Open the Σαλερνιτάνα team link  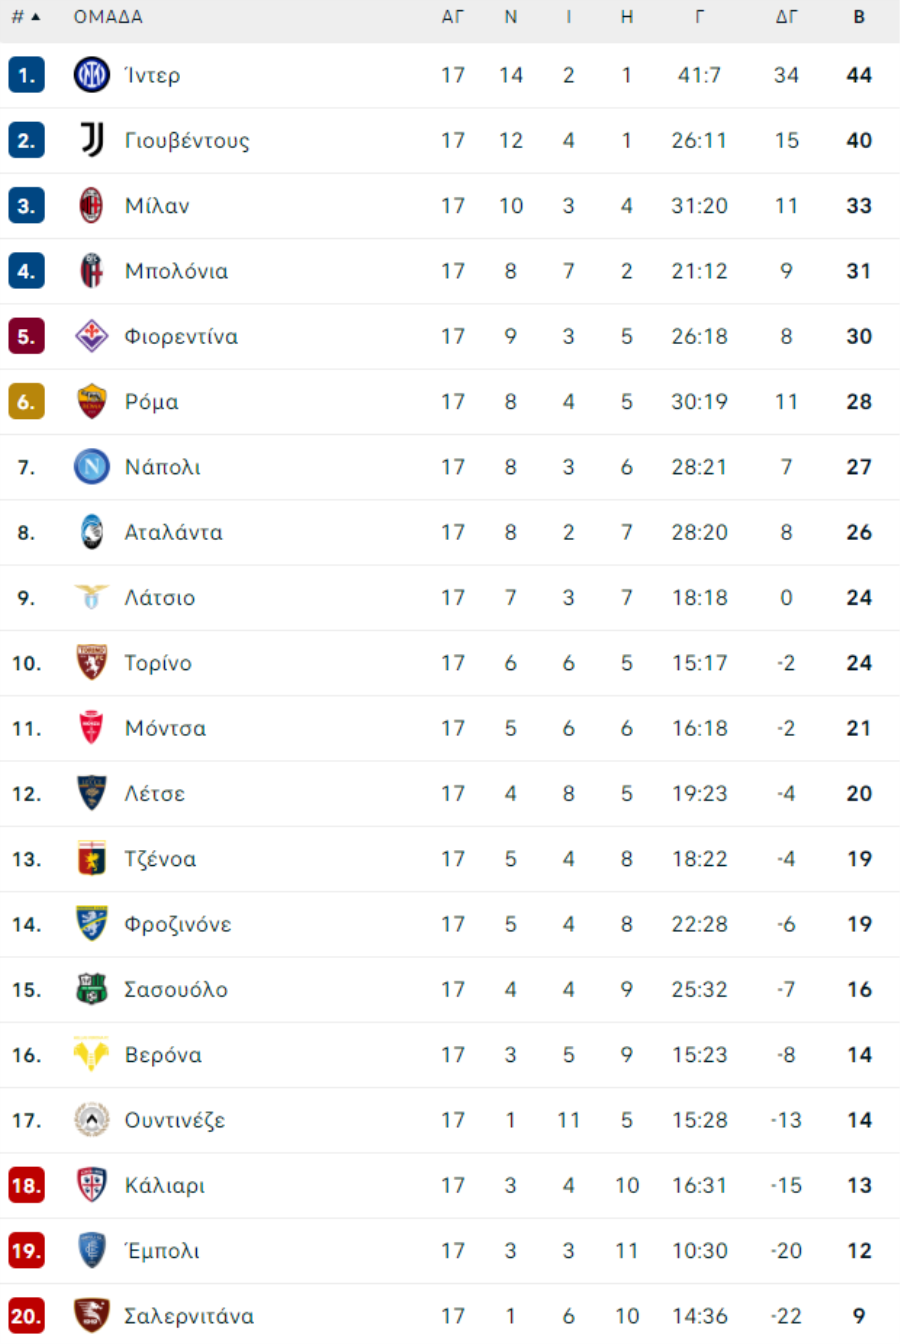tap(189, 1316)
